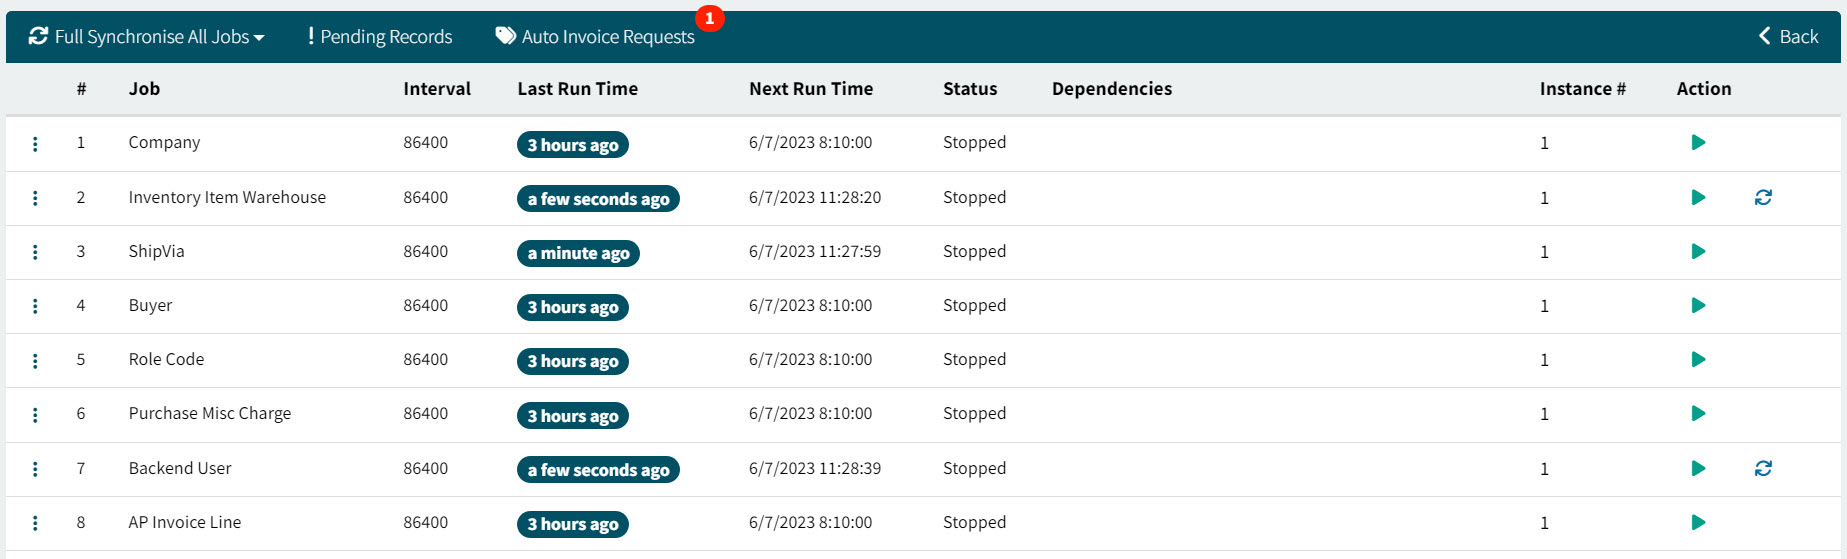Sort by Last Run Time column header
The height and width of the screenshot is (559, 1847).
[577, 89]
